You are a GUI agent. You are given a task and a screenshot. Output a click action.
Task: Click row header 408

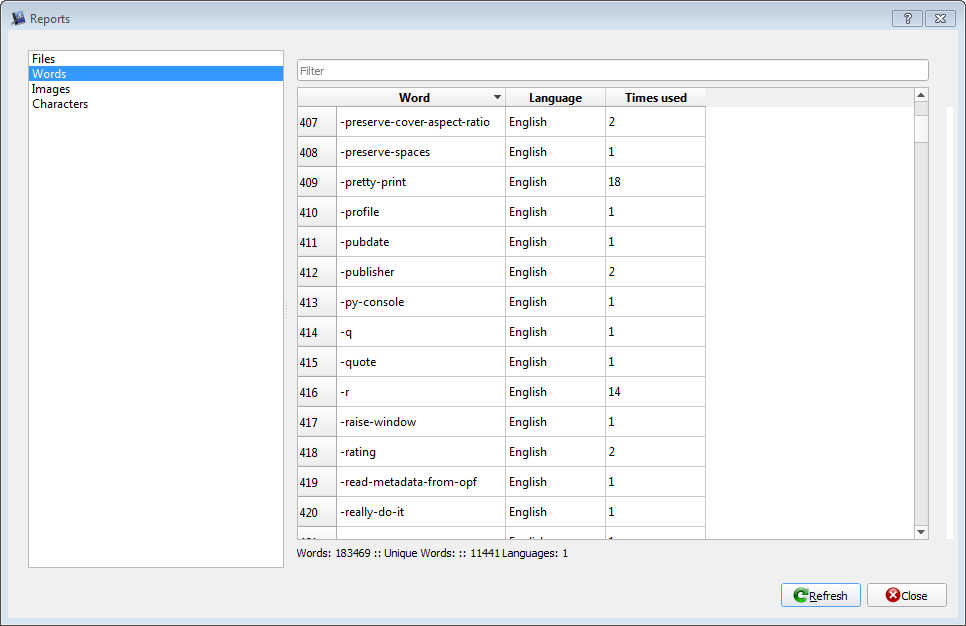[x=317, y=152]
